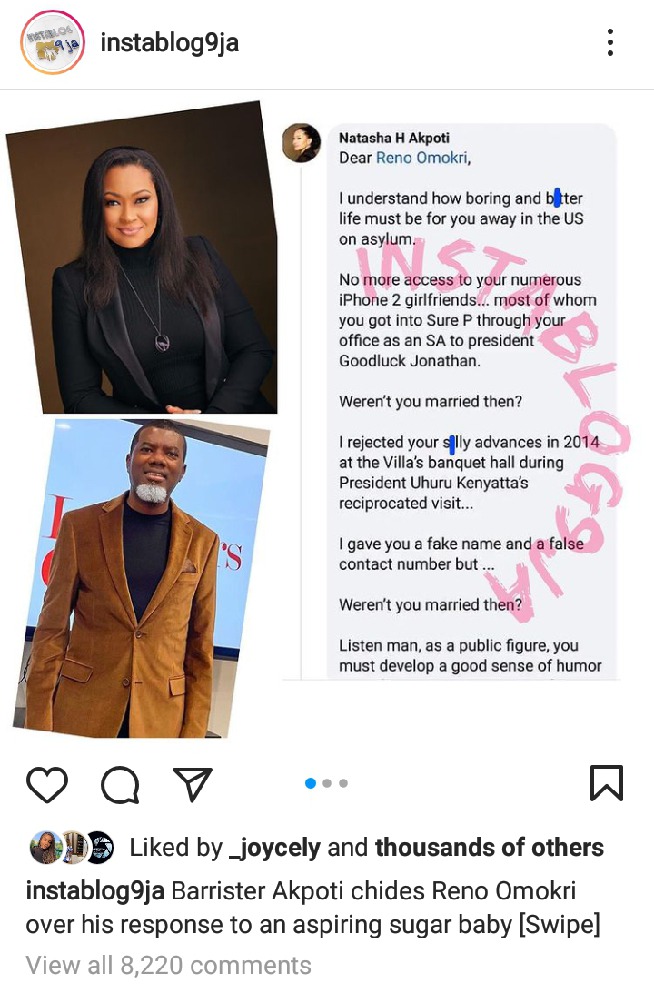This screenshot has width=654, height=985.
Task: Open instablog9ja profile picture story
Action: [x=52, y=43]
